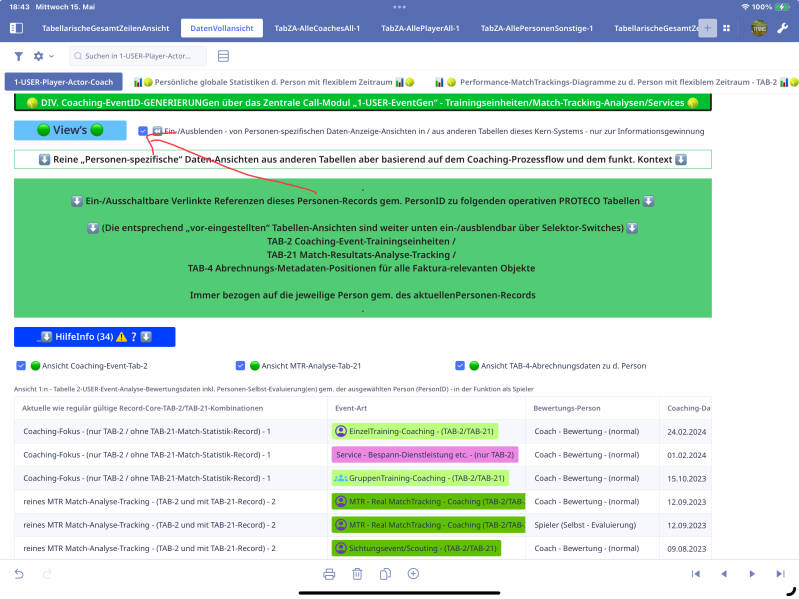Toggle row layout icon next to search
Image resolution: width=799 pixels, height=599 pixels.
coord(223,56)
